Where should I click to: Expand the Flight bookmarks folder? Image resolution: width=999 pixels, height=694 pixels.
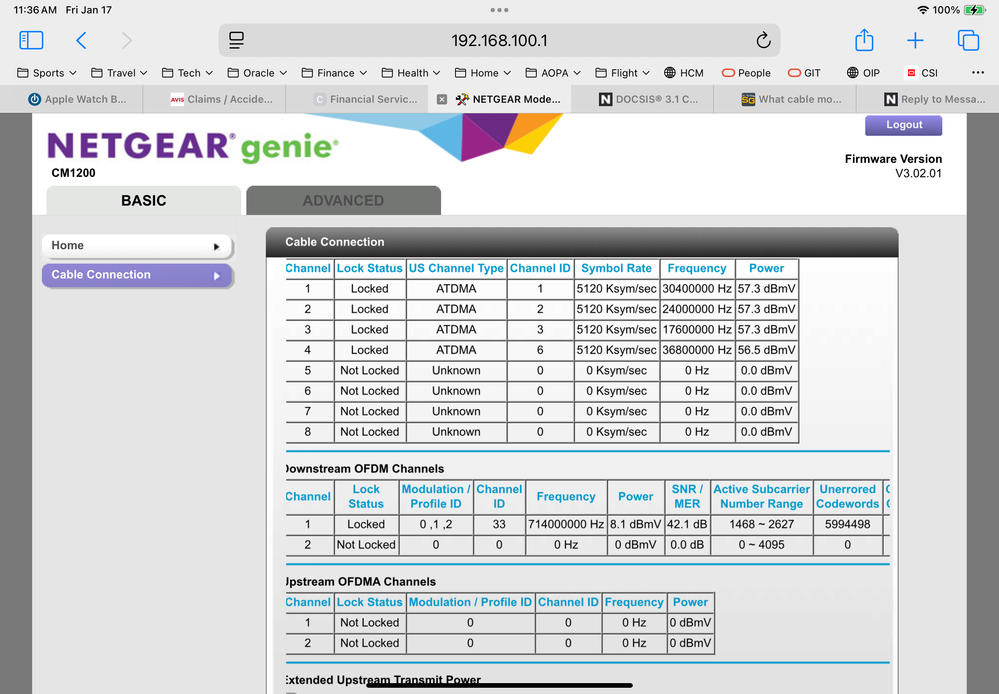point(622,73)
